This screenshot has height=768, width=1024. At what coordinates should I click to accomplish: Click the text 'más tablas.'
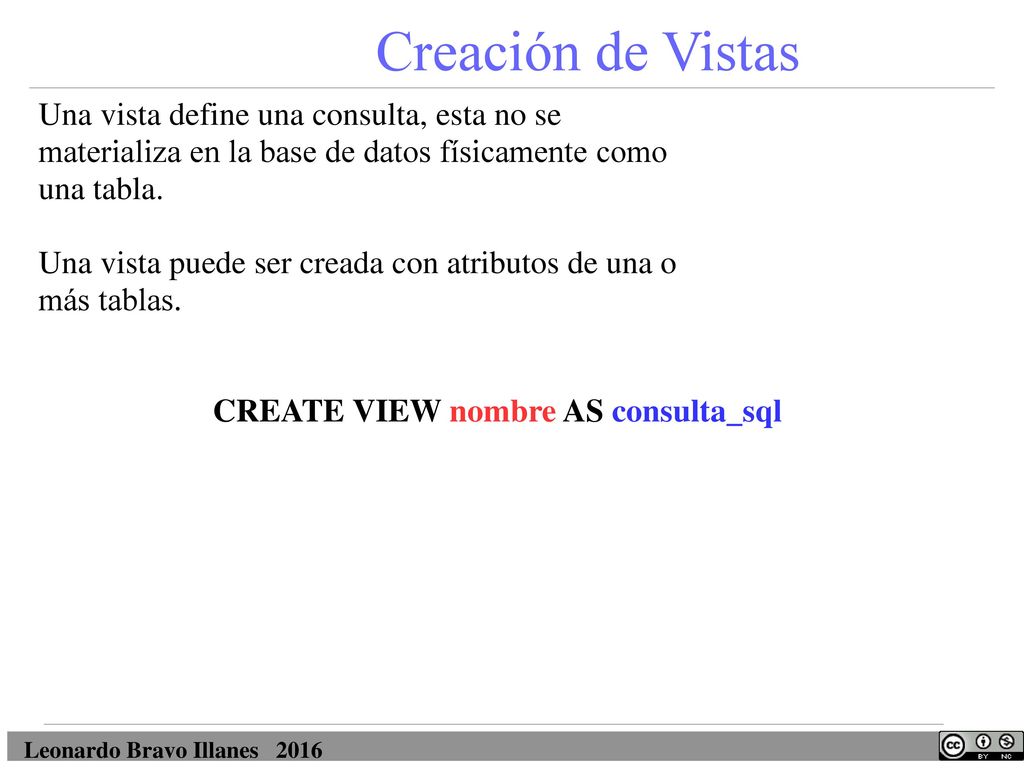click(x=110, y=301)
